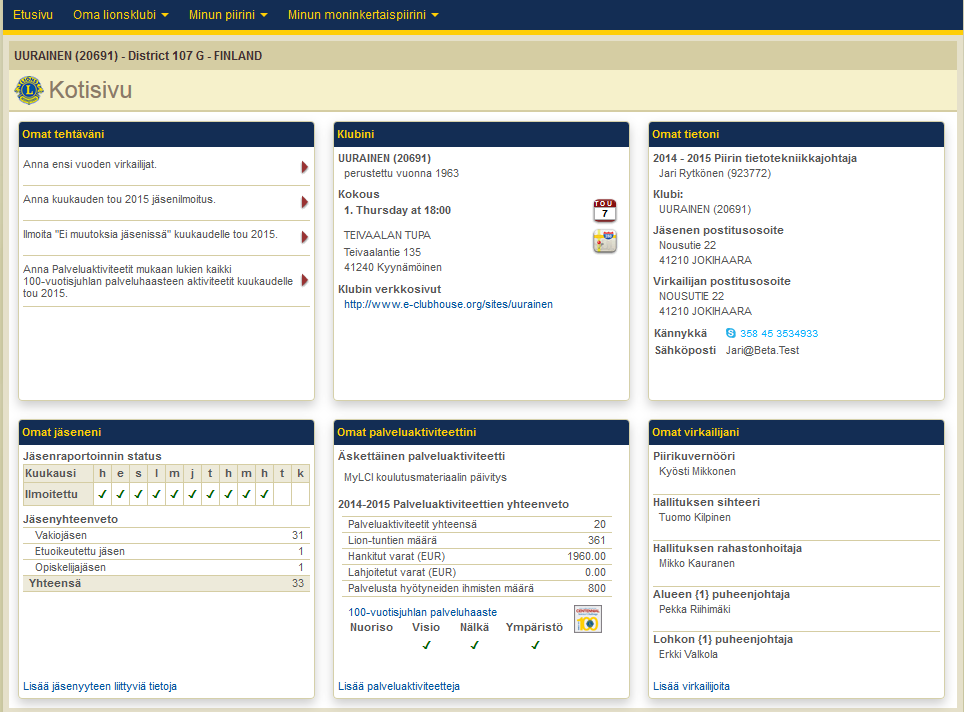The image size is (964, 712).
Task: Click the email address Jari@Beta.Test
Action: (762, 350)
